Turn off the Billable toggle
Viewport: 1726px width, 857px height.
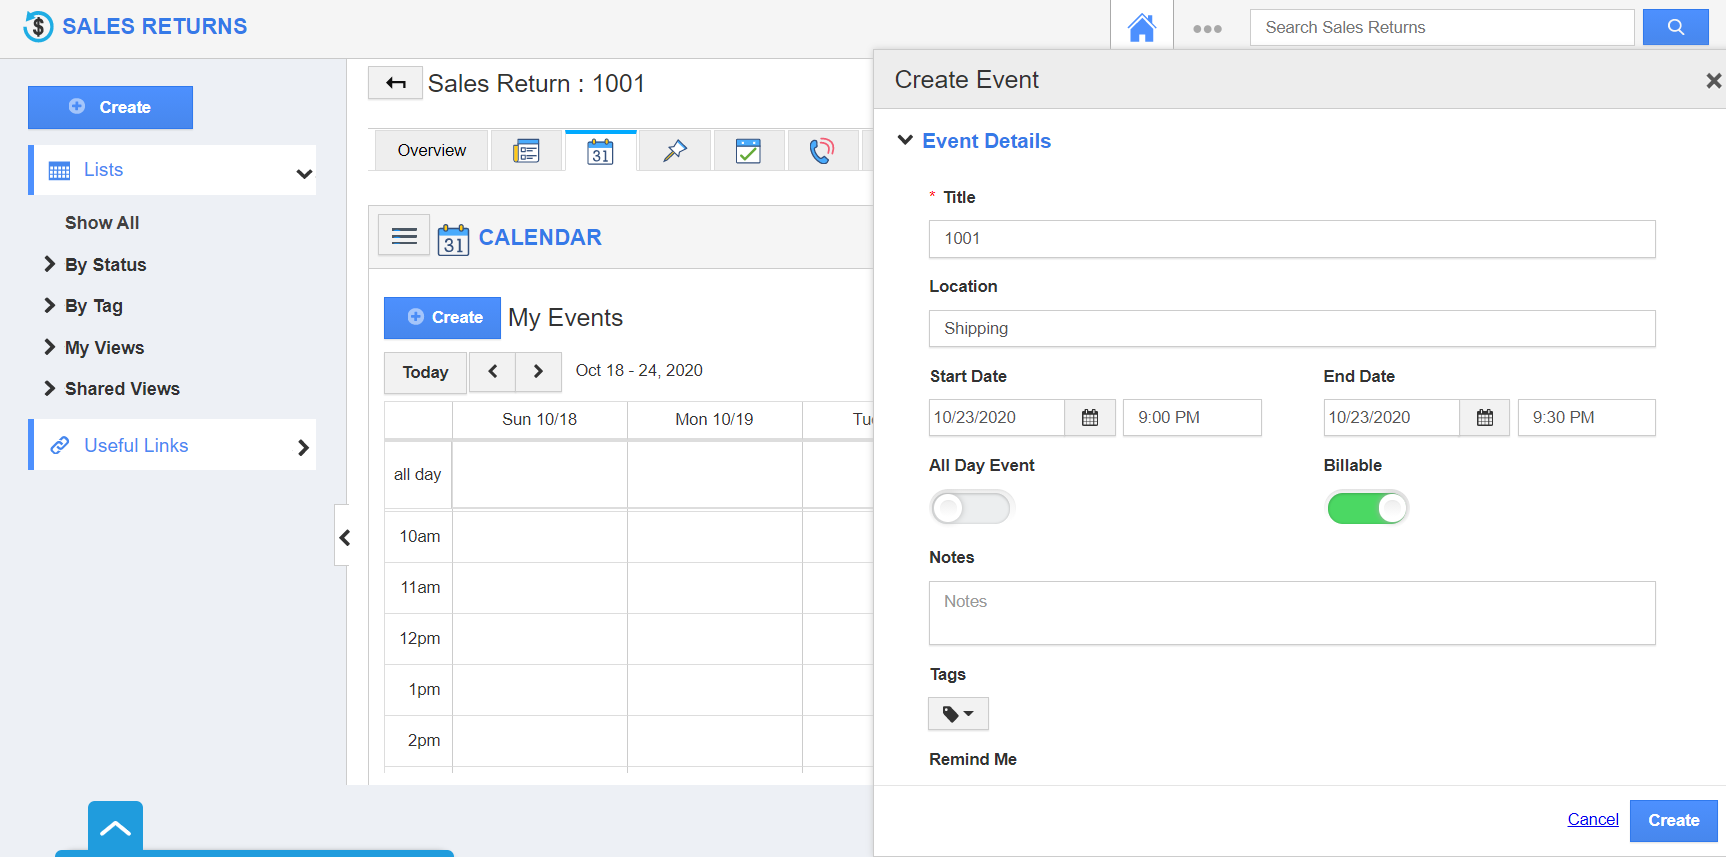coord(1366,508)
